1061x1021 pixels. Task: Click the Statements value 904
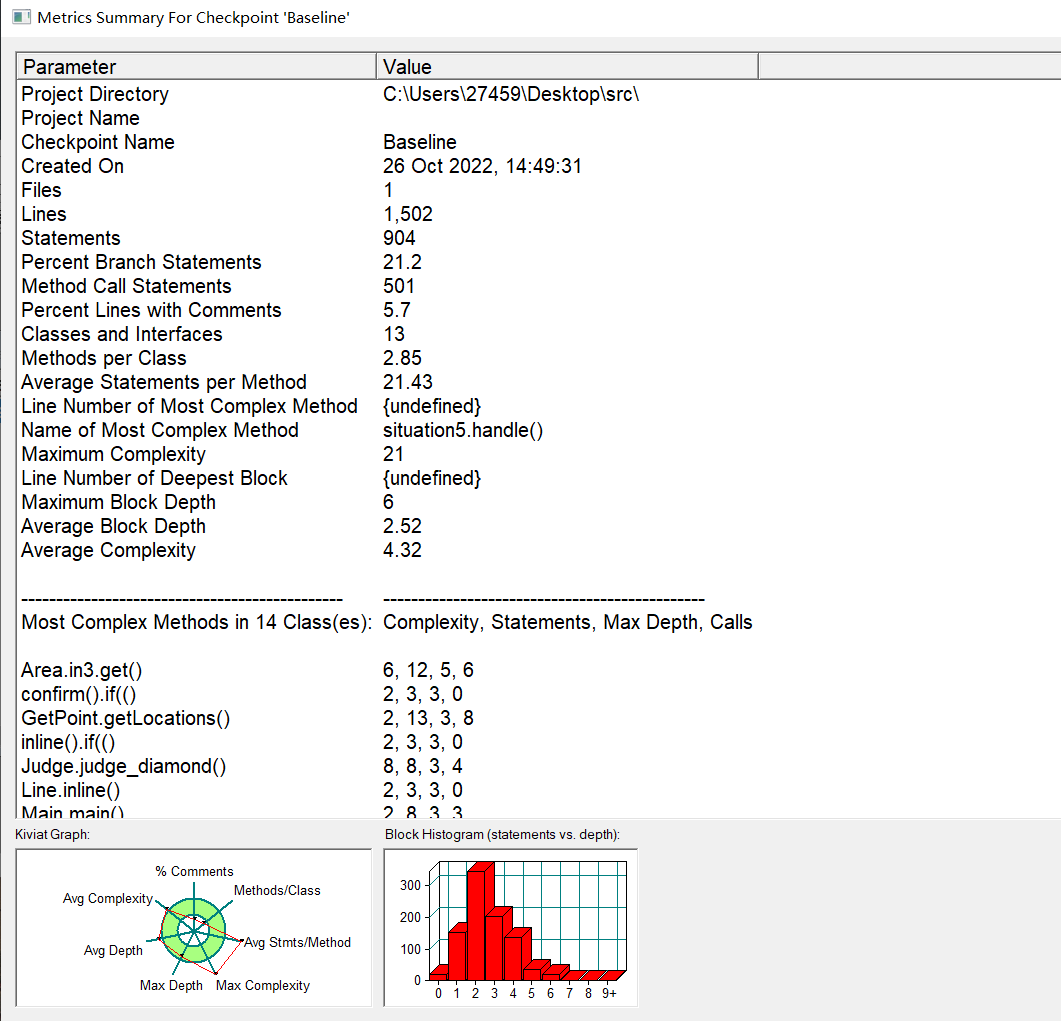[399, 238]
